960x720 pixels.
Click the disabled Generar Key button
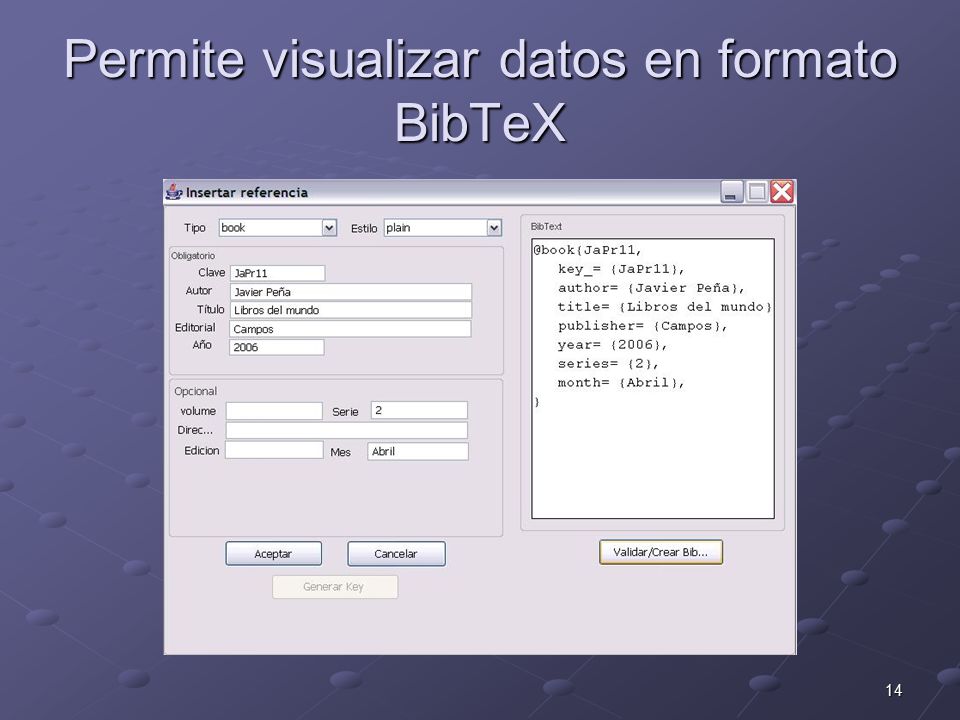[335, 587]
